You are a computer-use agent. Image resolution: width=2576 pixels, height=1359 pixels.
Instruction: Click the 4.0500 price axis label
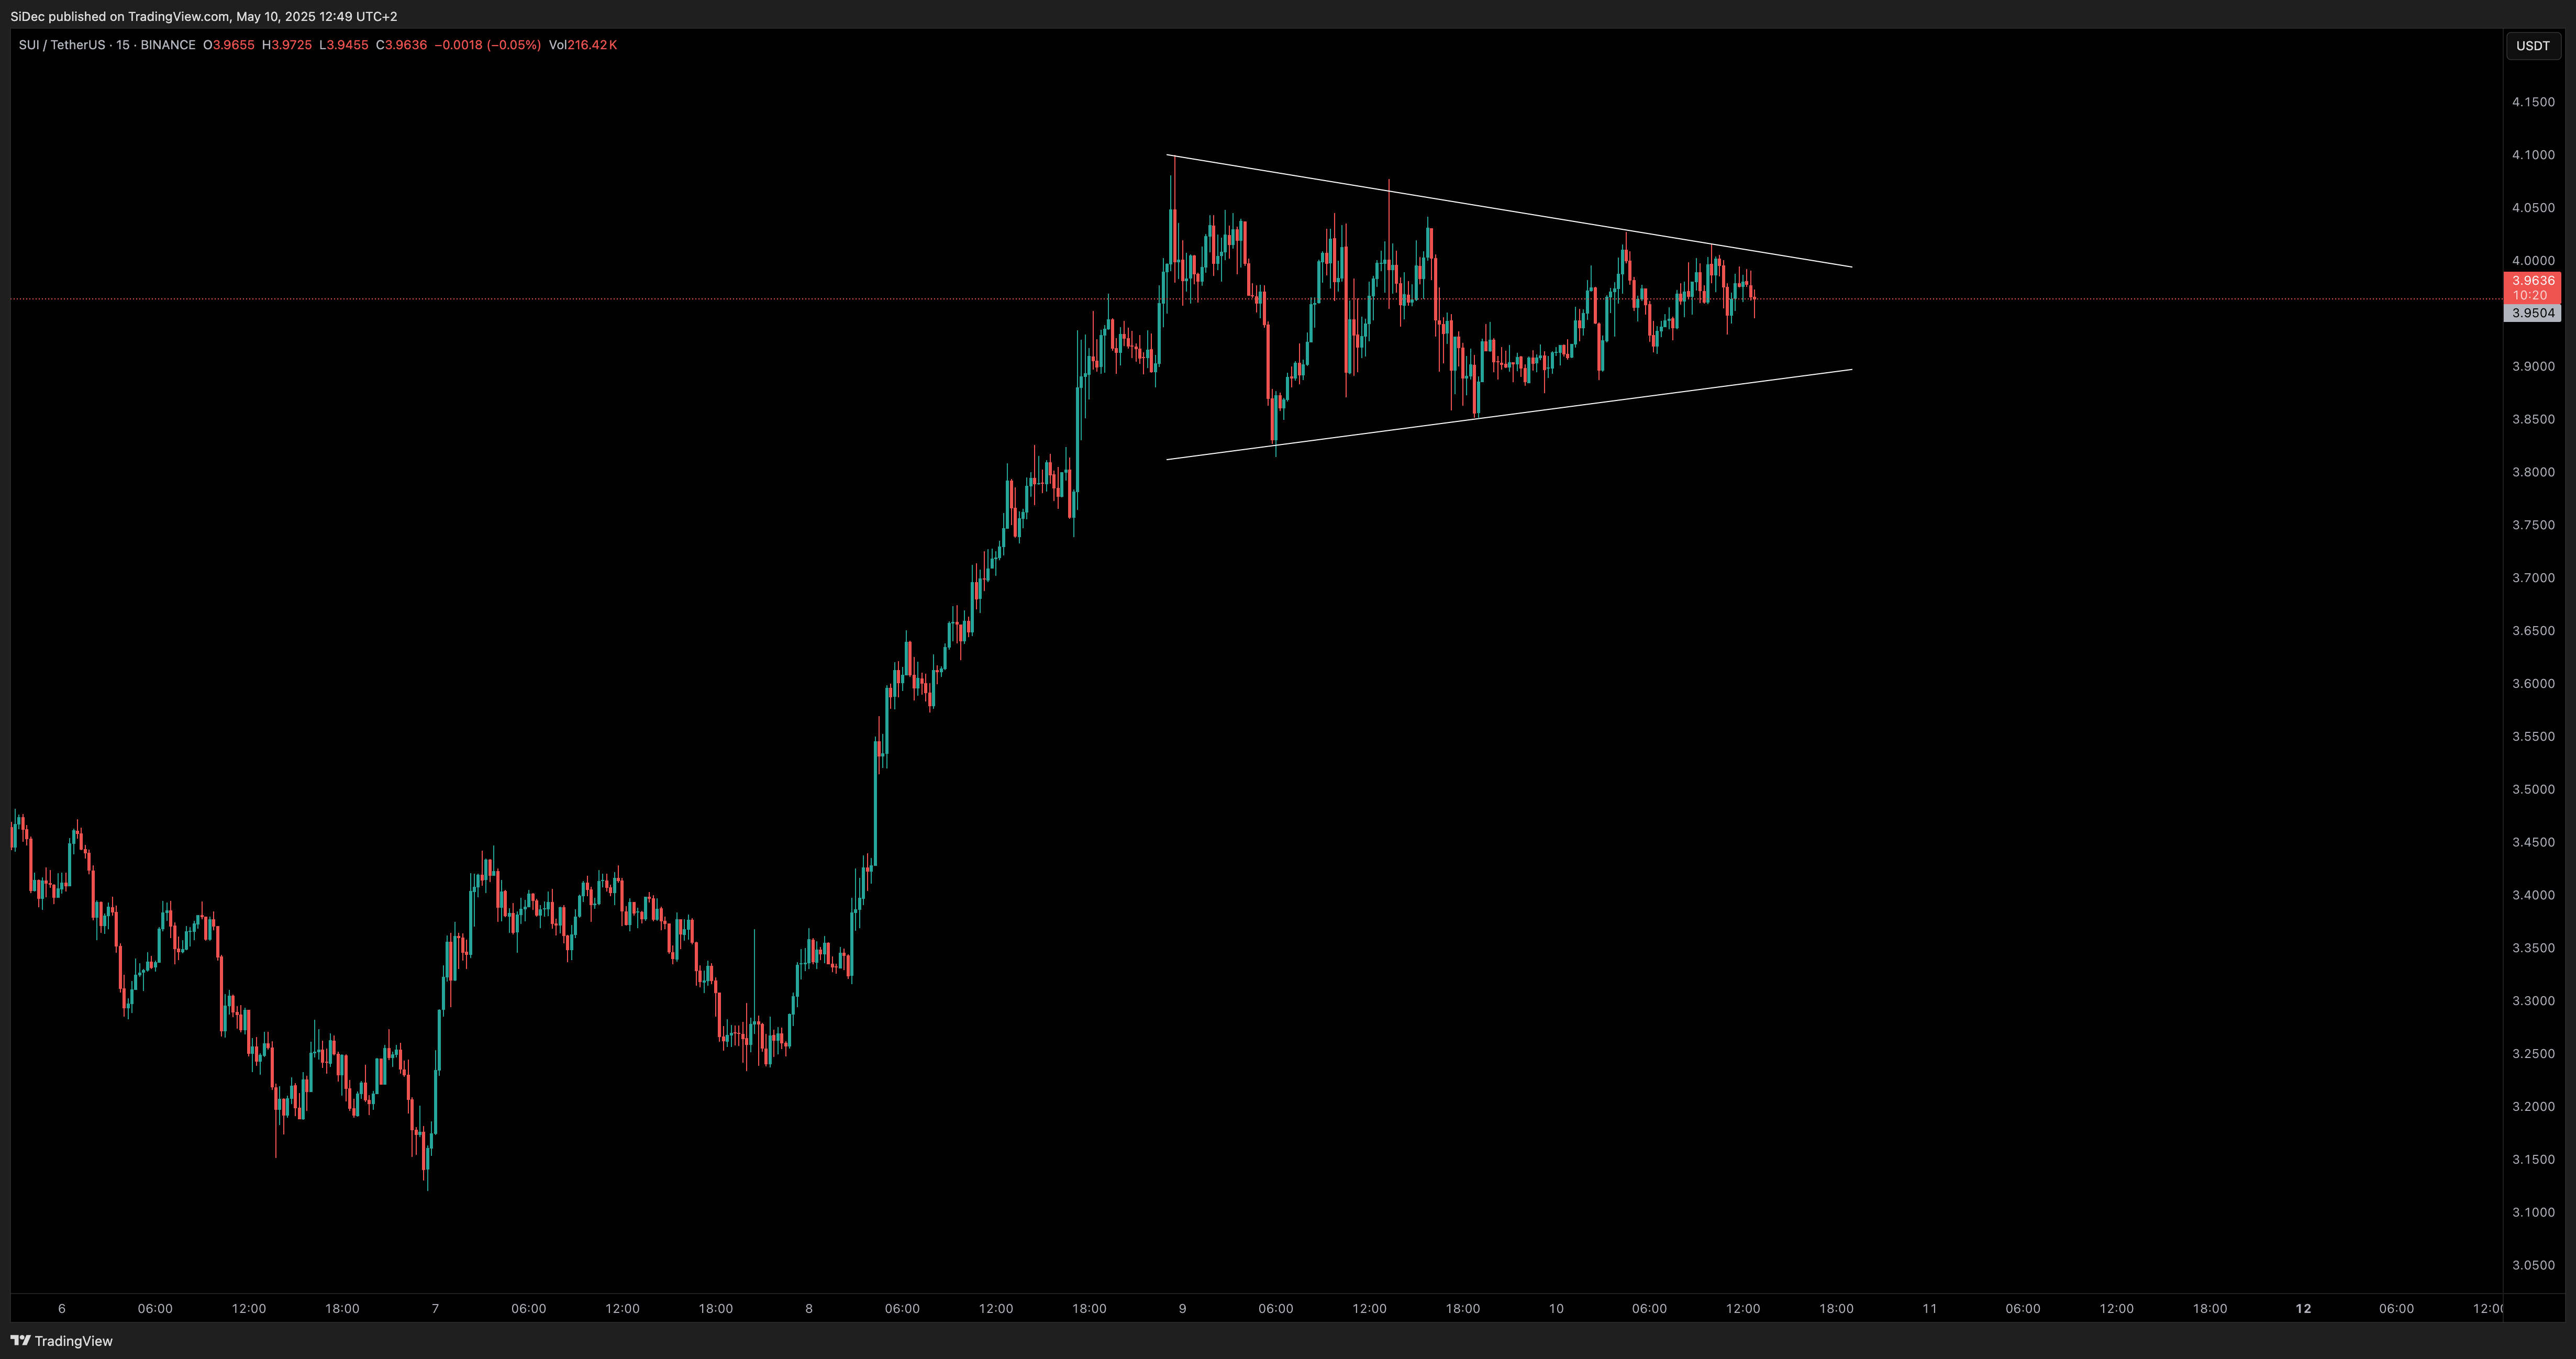(2533, 208)
